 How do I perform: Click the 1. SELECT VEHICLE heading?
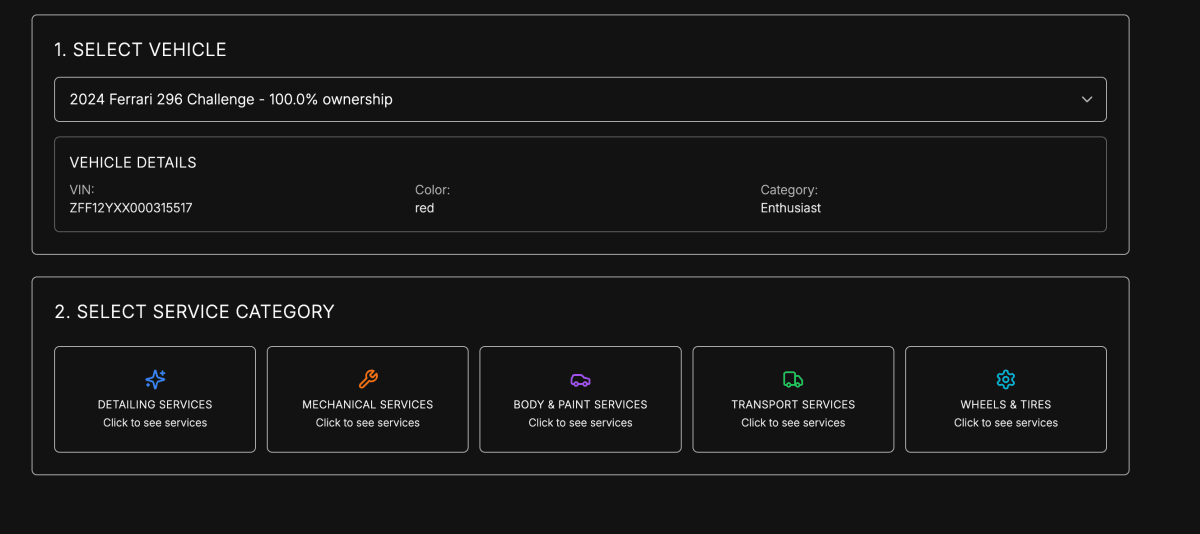[x=140, y=49]
